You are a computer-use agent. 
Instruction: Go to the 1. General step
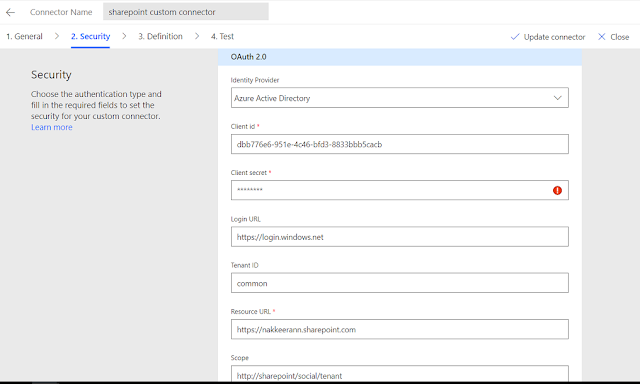coord(24,36)
